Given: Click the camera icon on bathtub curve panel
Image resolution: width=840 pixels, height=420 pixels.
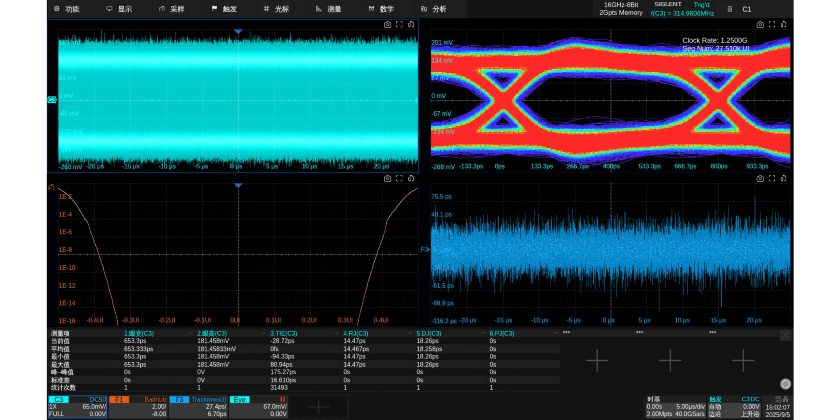Looking at the screenshot, I should [387, 178].
